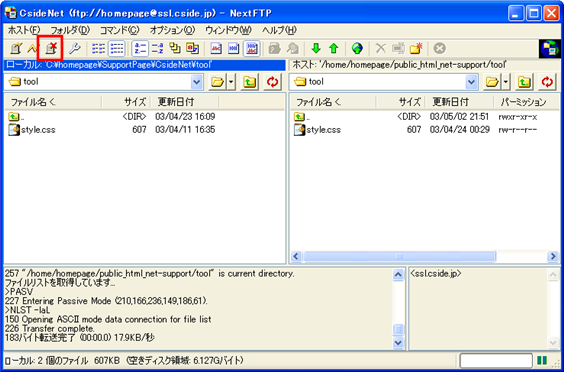Click the disconnect icon with red X
The width and height of the screenshot is (565, 373).
click(x=51, y=48)
